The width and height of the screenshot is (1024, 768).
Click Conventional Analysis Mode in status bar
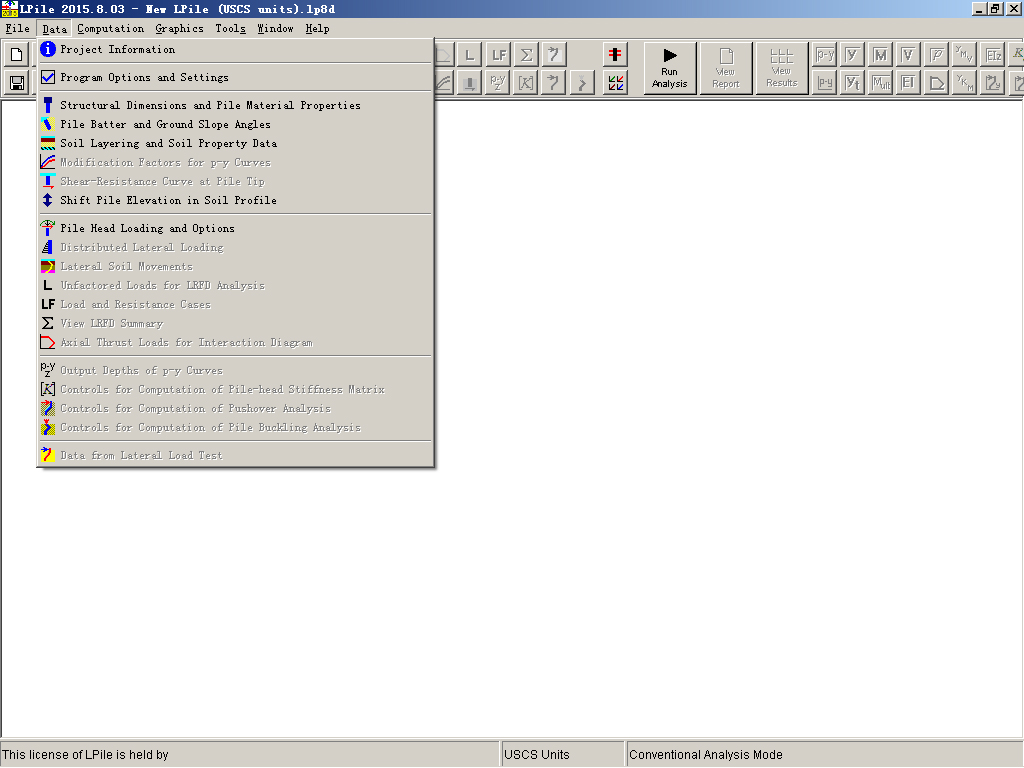(x=706, y=755)
